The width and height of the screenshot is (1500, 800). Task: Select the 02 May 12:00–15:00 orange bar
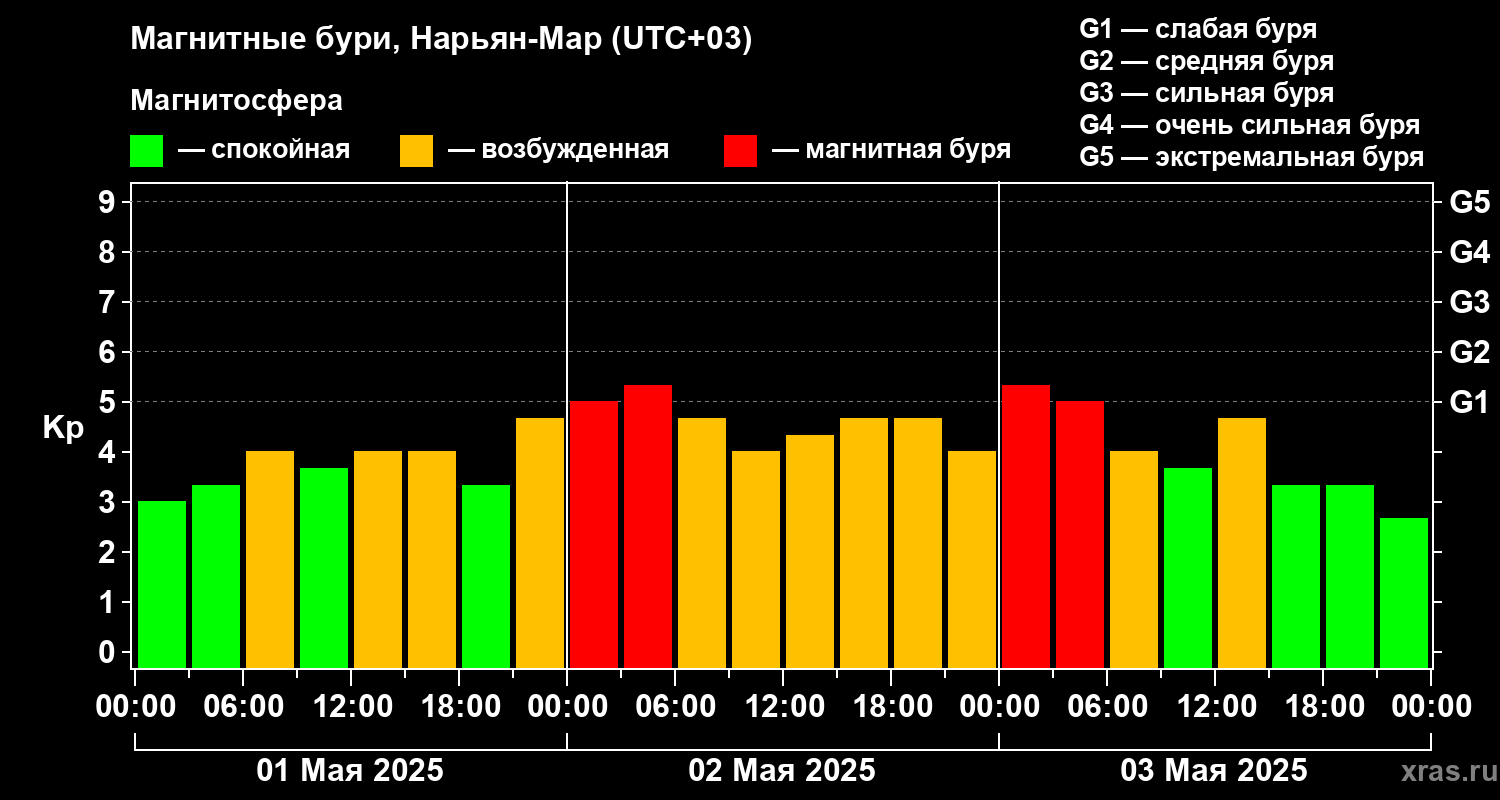[810, 551]
